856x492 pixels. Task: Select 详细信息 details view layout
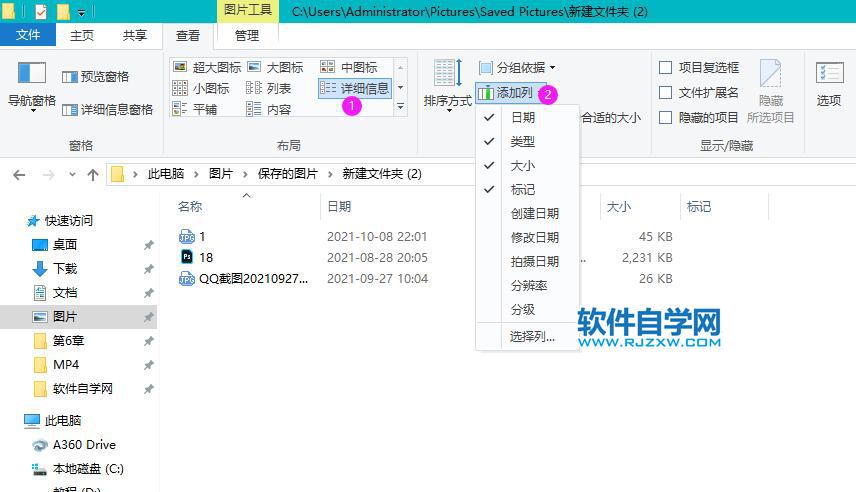(356, 88)
